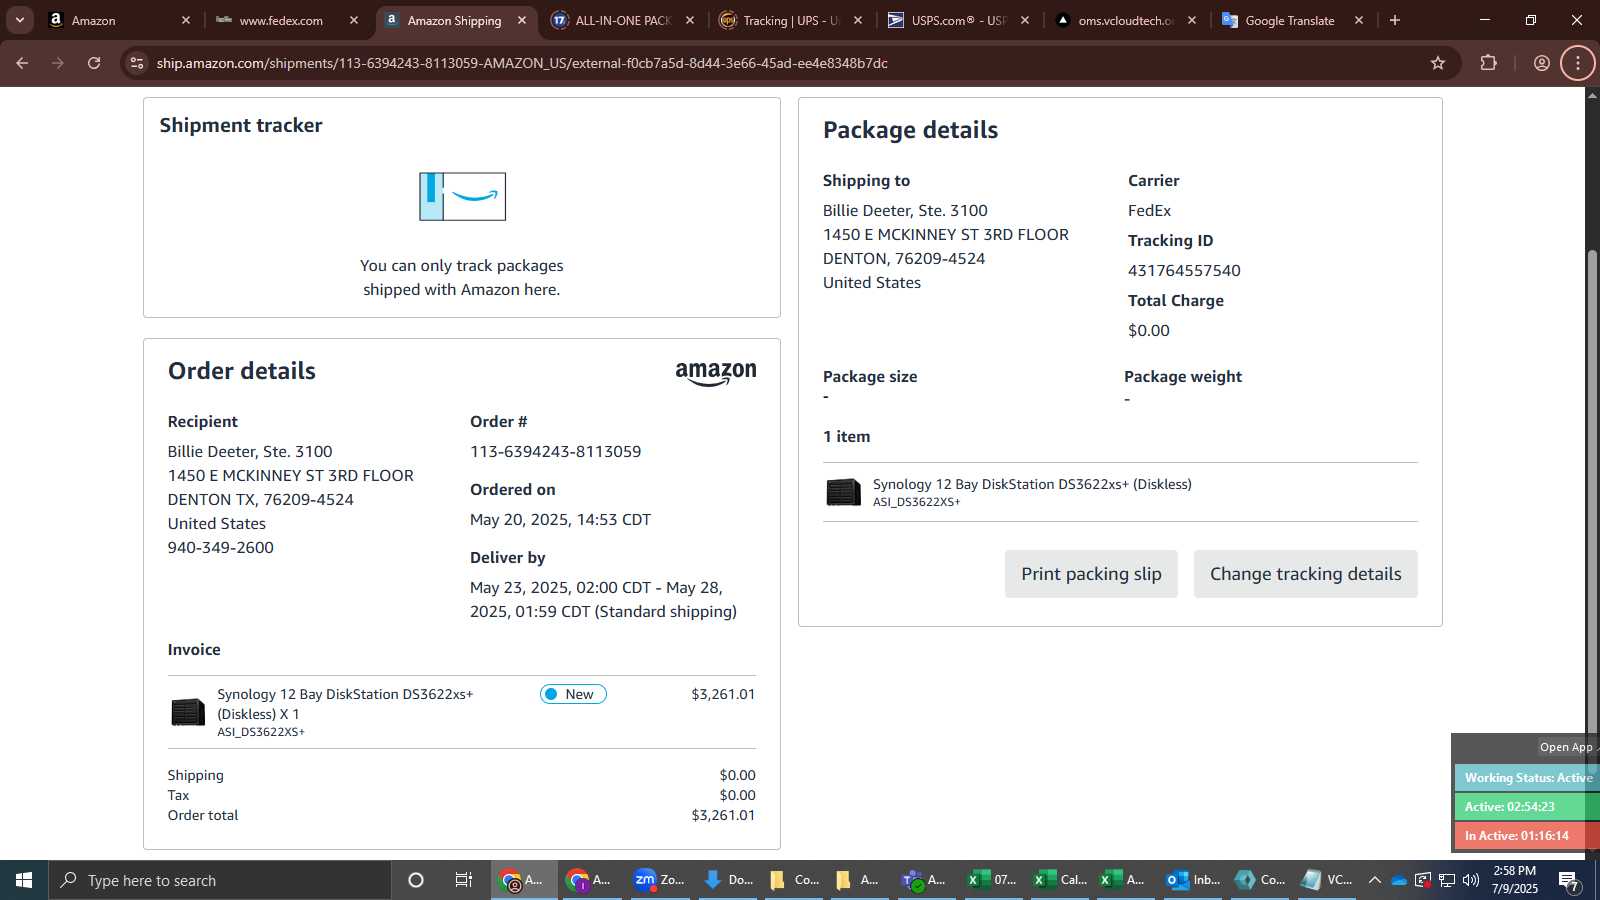Open the Windows Start menu
Screen dimensions: 1600x900
click(x=24, y=880)
